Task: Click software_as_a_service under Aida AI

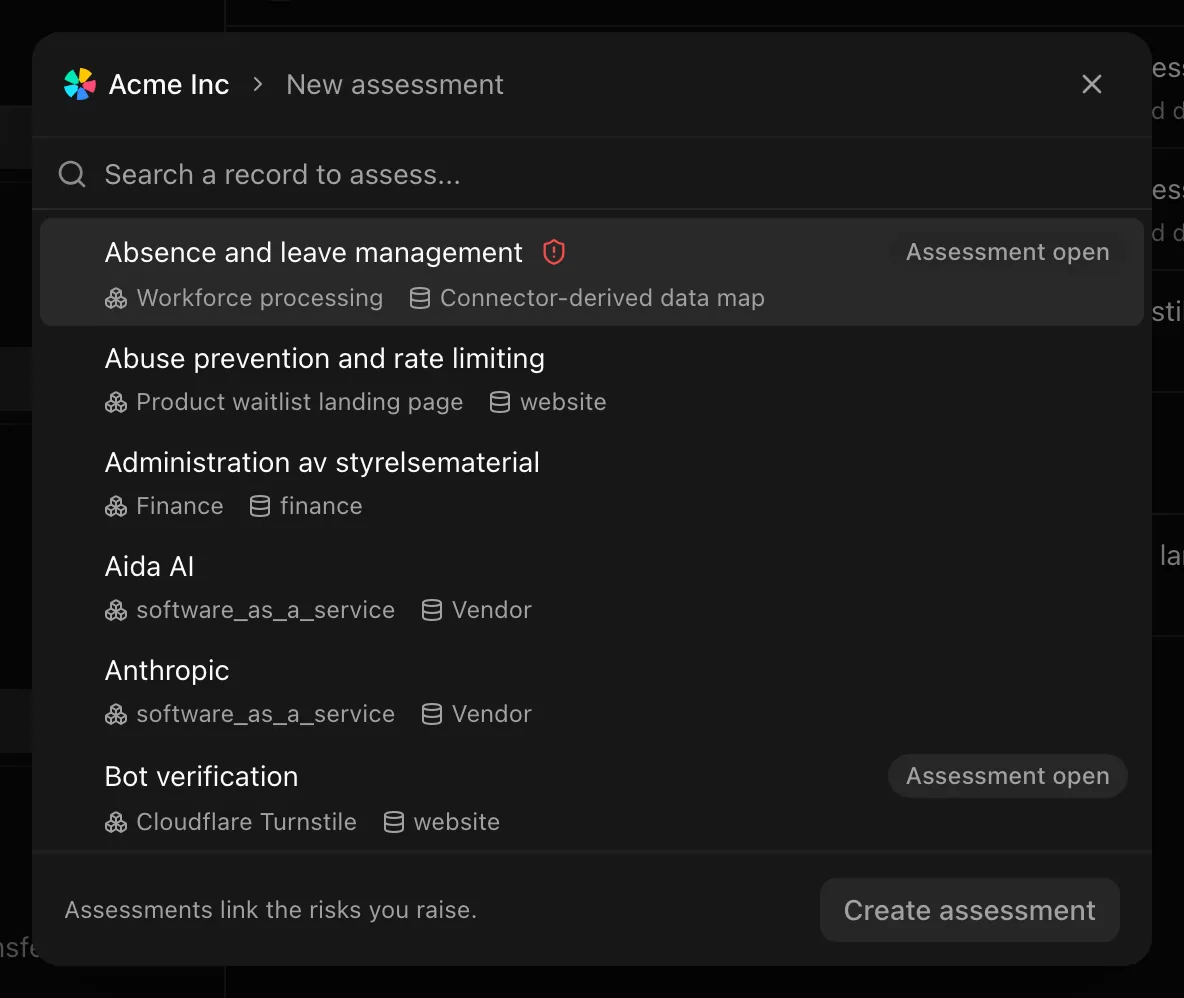Action: click(x=266, y=611)
